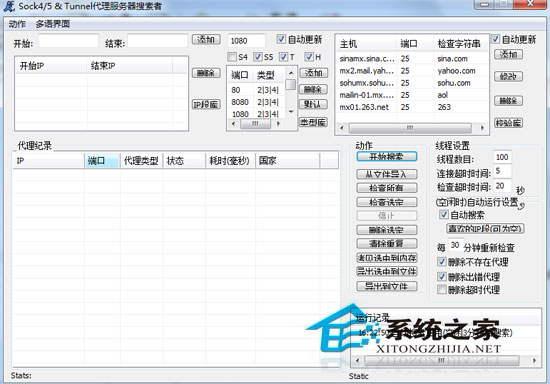Viewport: 550px width, 384px height.
Task: Select the sinamx.sina.c... host row
Action: click(412, 59)
